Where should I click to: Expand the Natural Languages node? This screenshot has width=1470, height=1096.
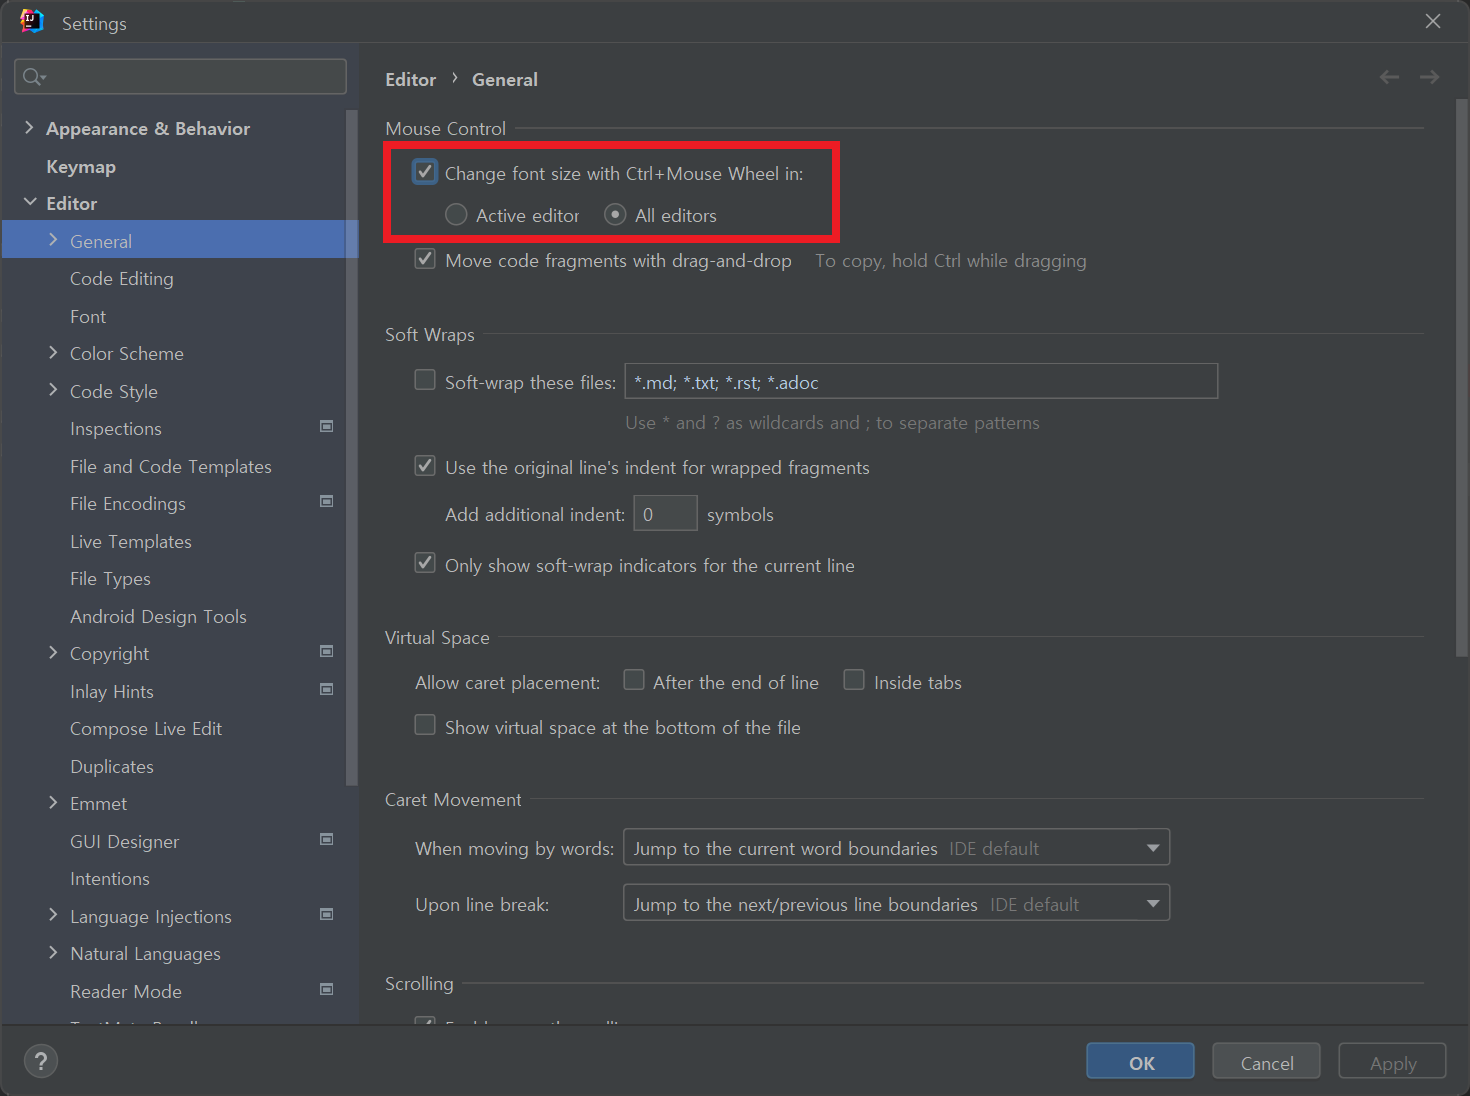[53, 952]
